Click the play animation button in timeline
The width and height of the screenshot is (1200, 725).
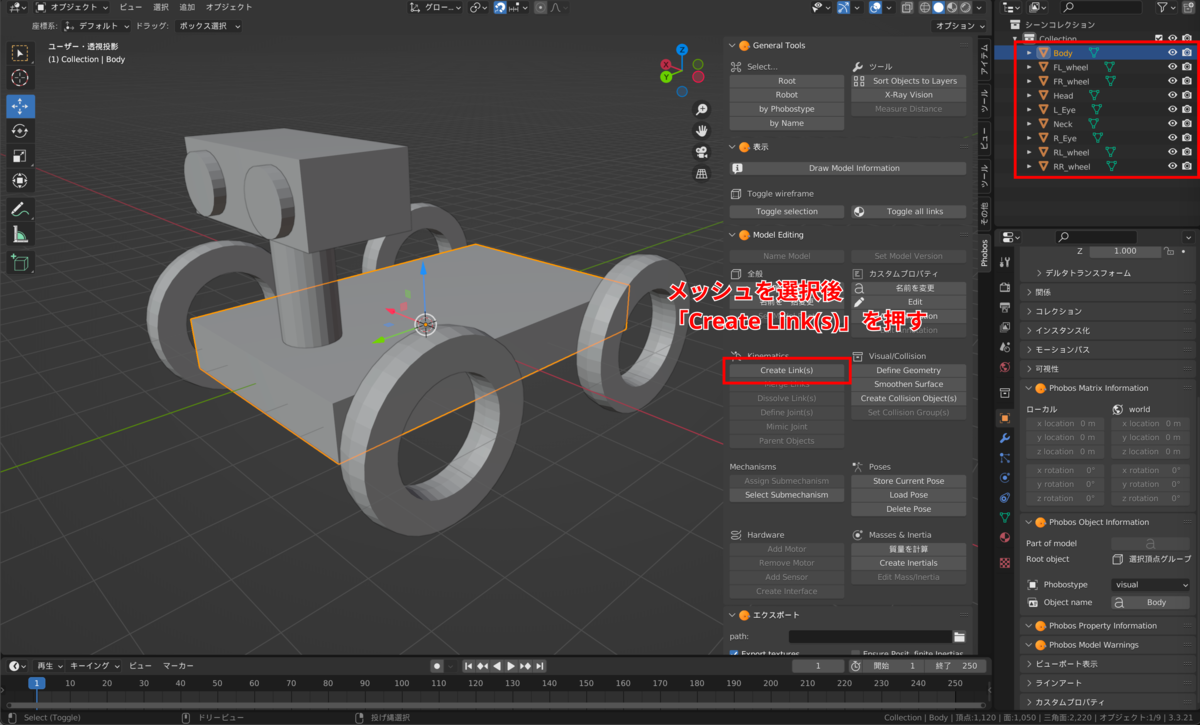tap(511, 666)
